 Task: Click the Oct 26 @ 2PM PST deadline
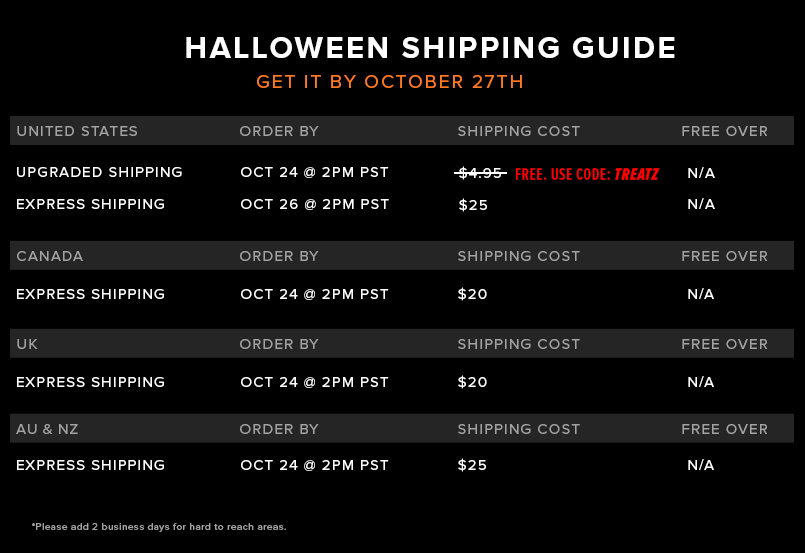tap(314, 204)
